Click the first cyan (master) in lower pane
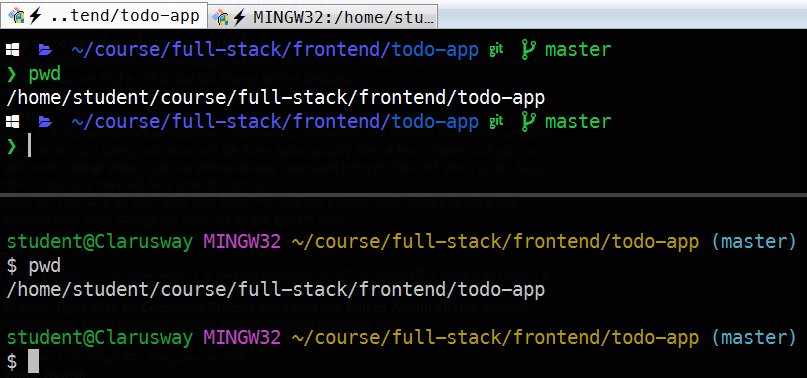Viewport: 807px width, 378px height. pos(753,242)
